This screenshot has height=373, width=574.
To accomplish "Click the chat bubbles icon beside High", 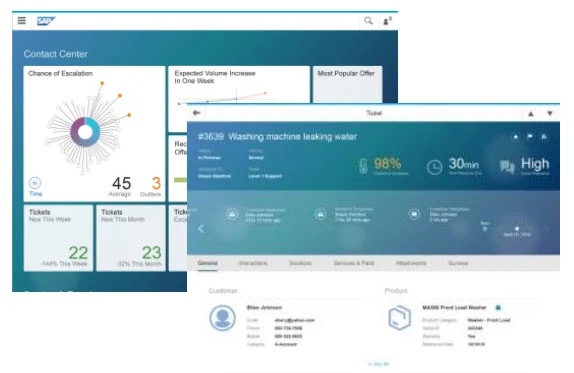I will coord(507,167).
